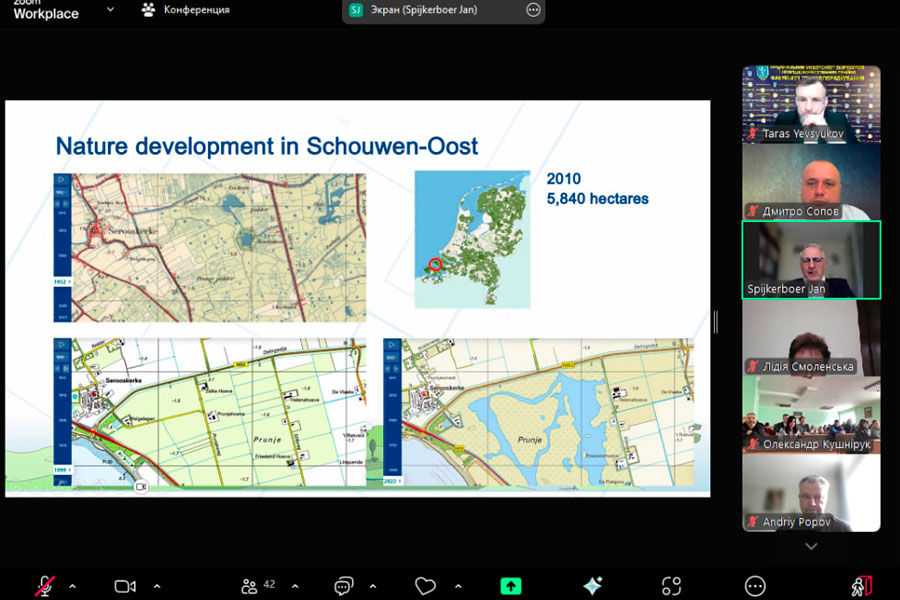Click the leave meeting icon
Image resolution: width=900 pixels, height=600 pixels.
coord(862,586)
